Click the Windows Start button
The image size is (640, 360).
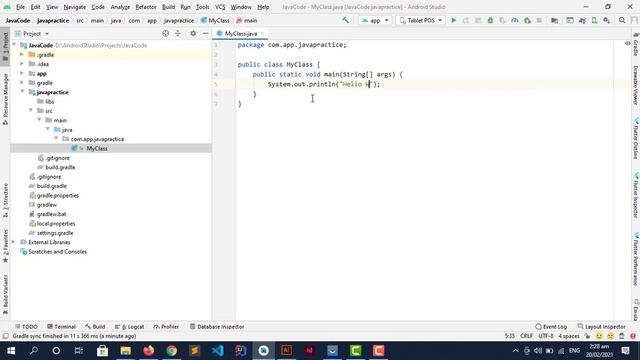tap(11, 350)
